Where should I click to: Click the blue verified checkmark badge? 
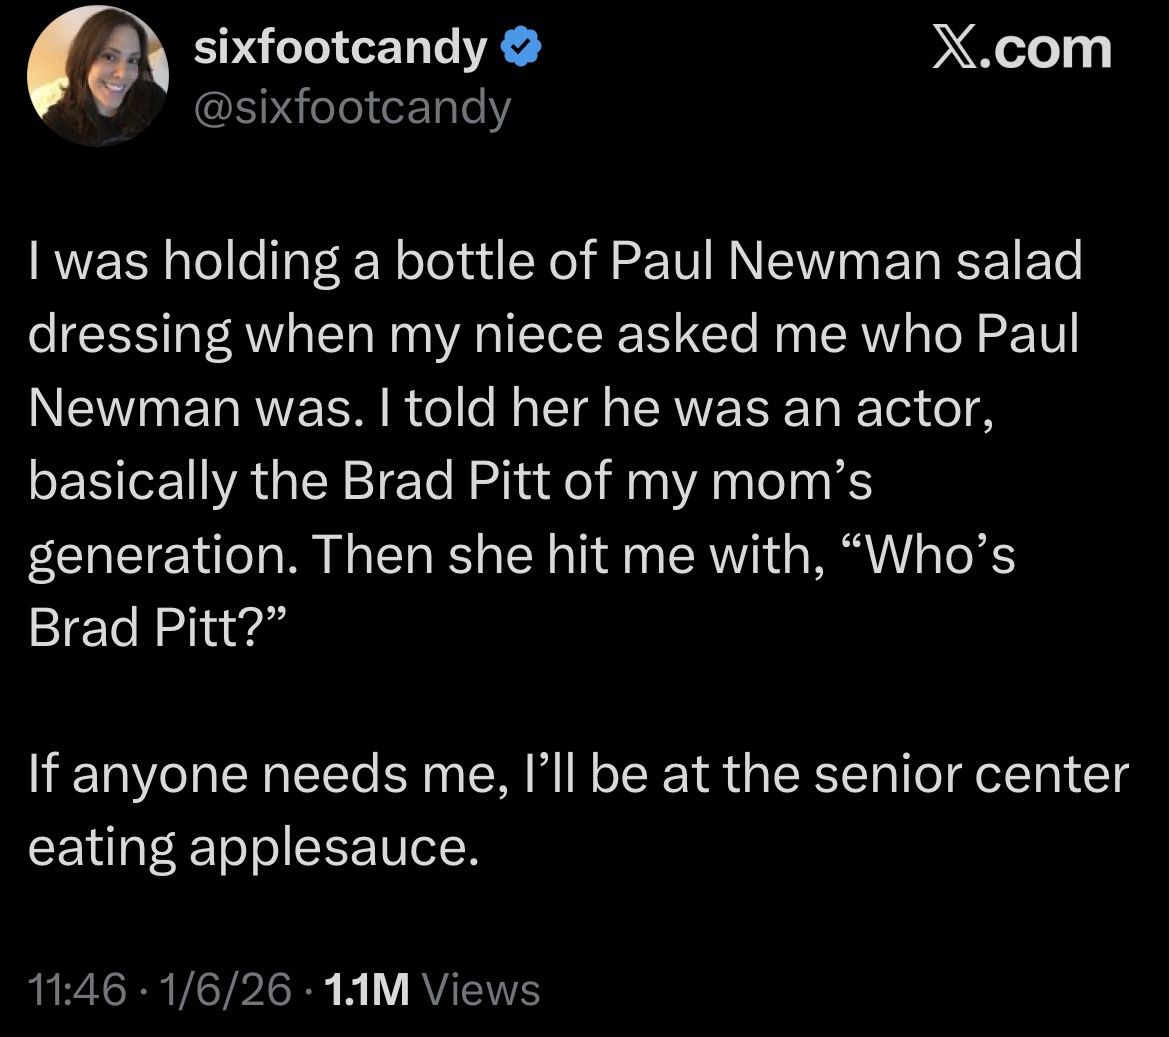tap(522, 49)
